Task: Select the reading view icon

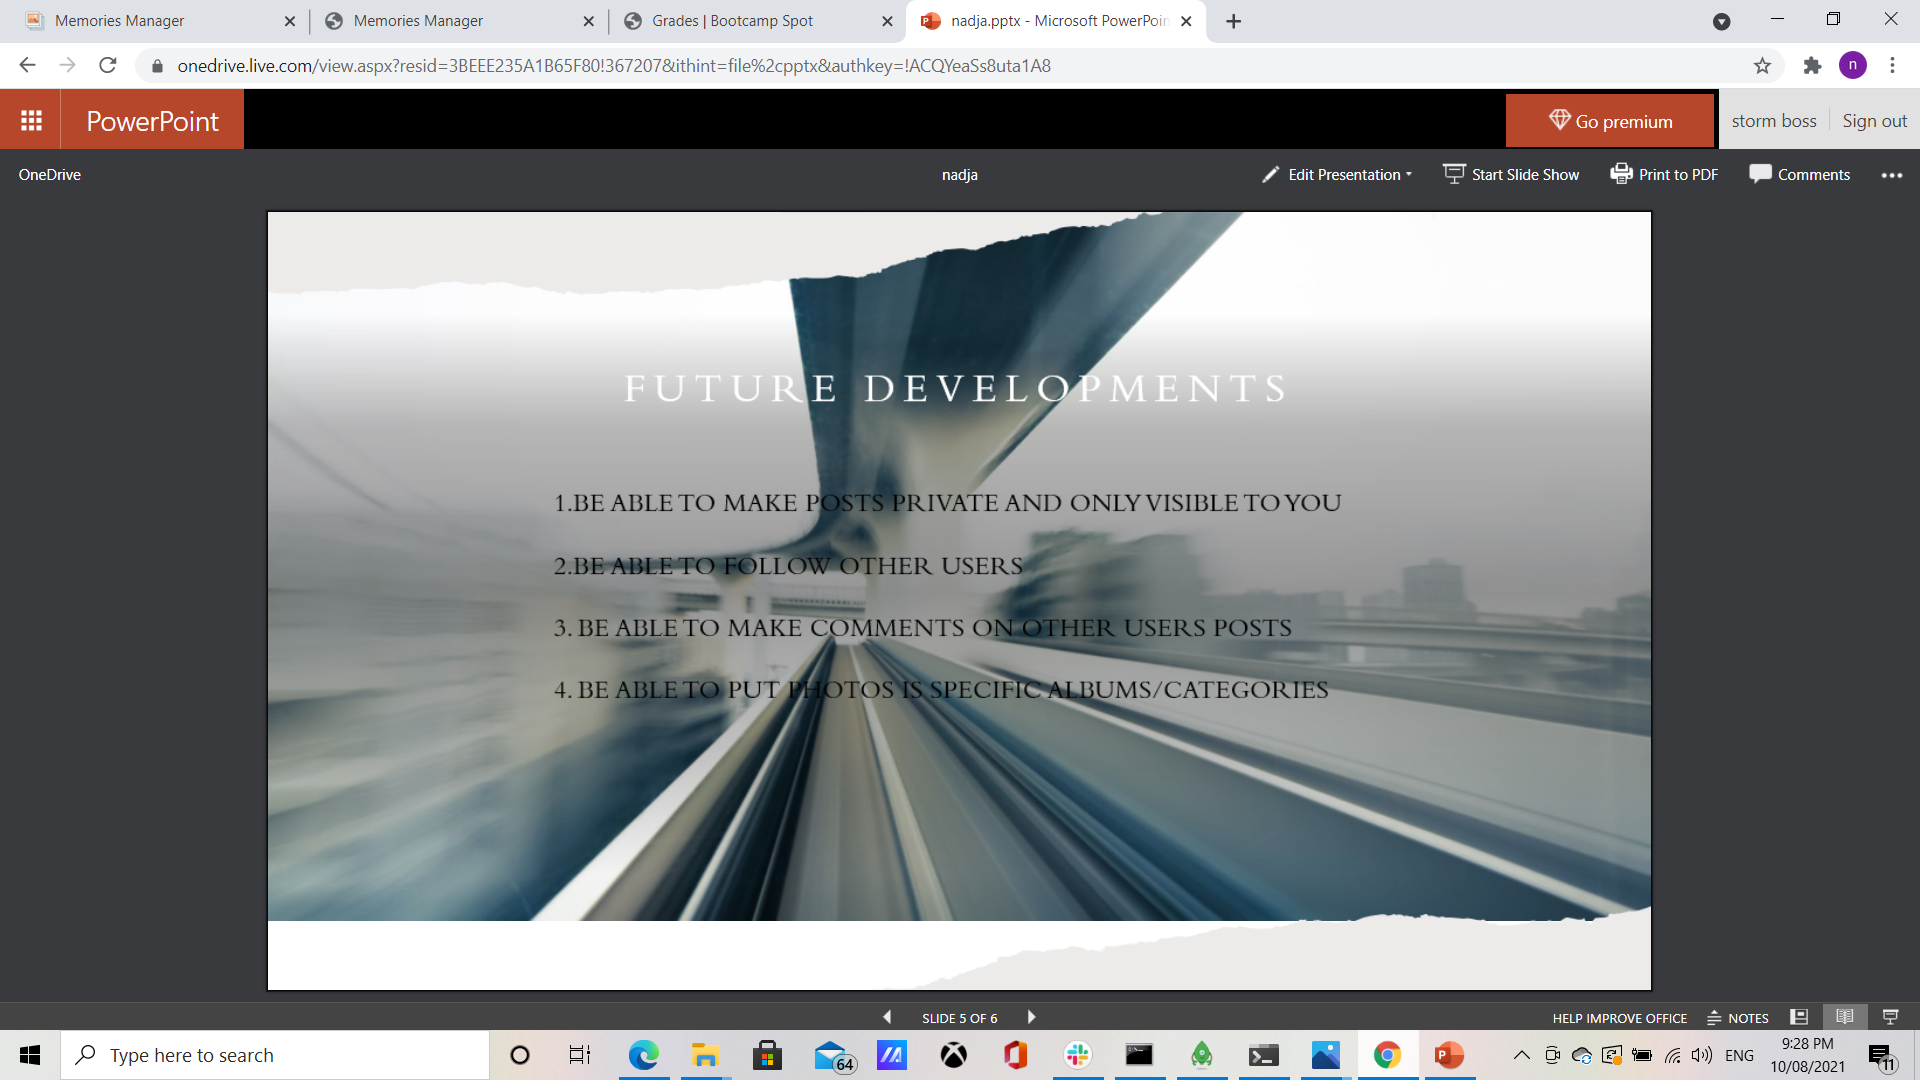Action: click(1845, 1017)
